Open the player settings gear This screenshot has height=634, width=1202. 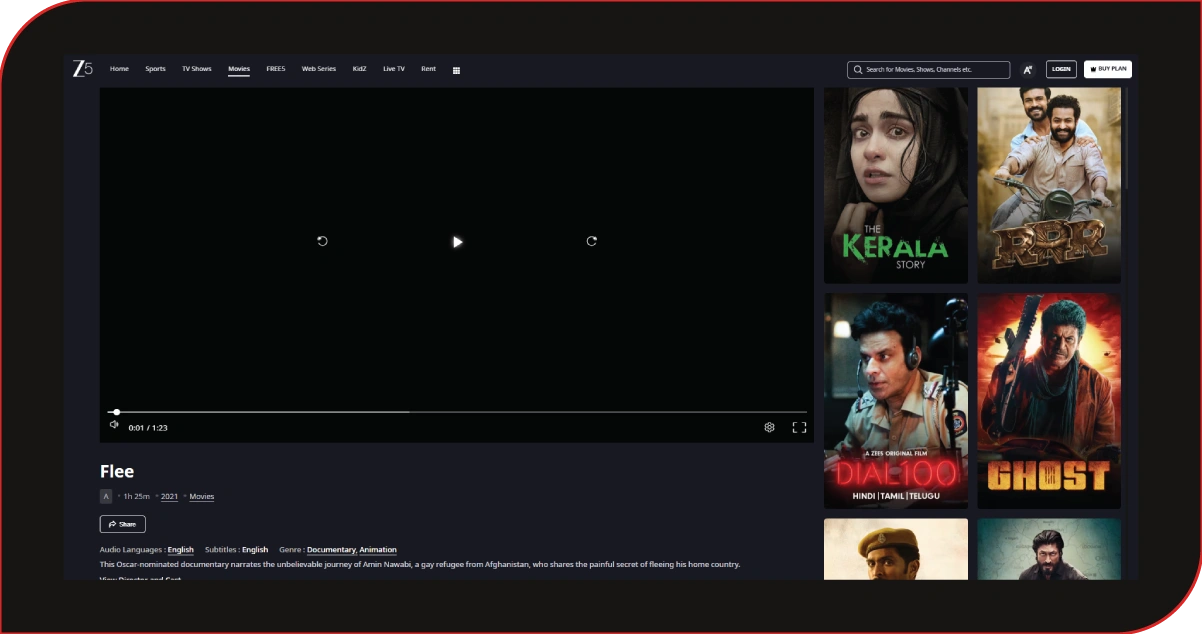click(770, 427)
